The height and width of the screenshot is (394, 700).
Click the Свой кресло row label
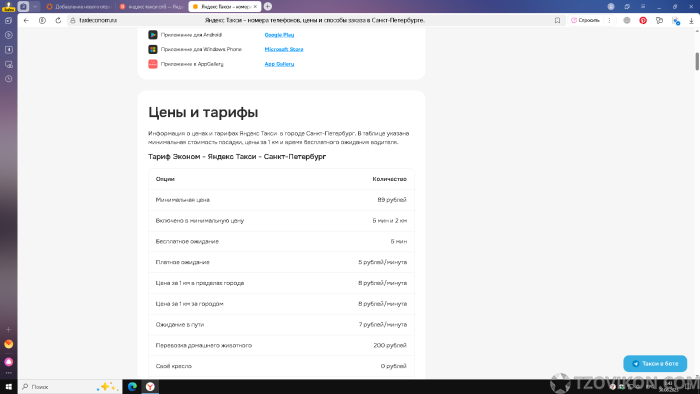(174, 366)
